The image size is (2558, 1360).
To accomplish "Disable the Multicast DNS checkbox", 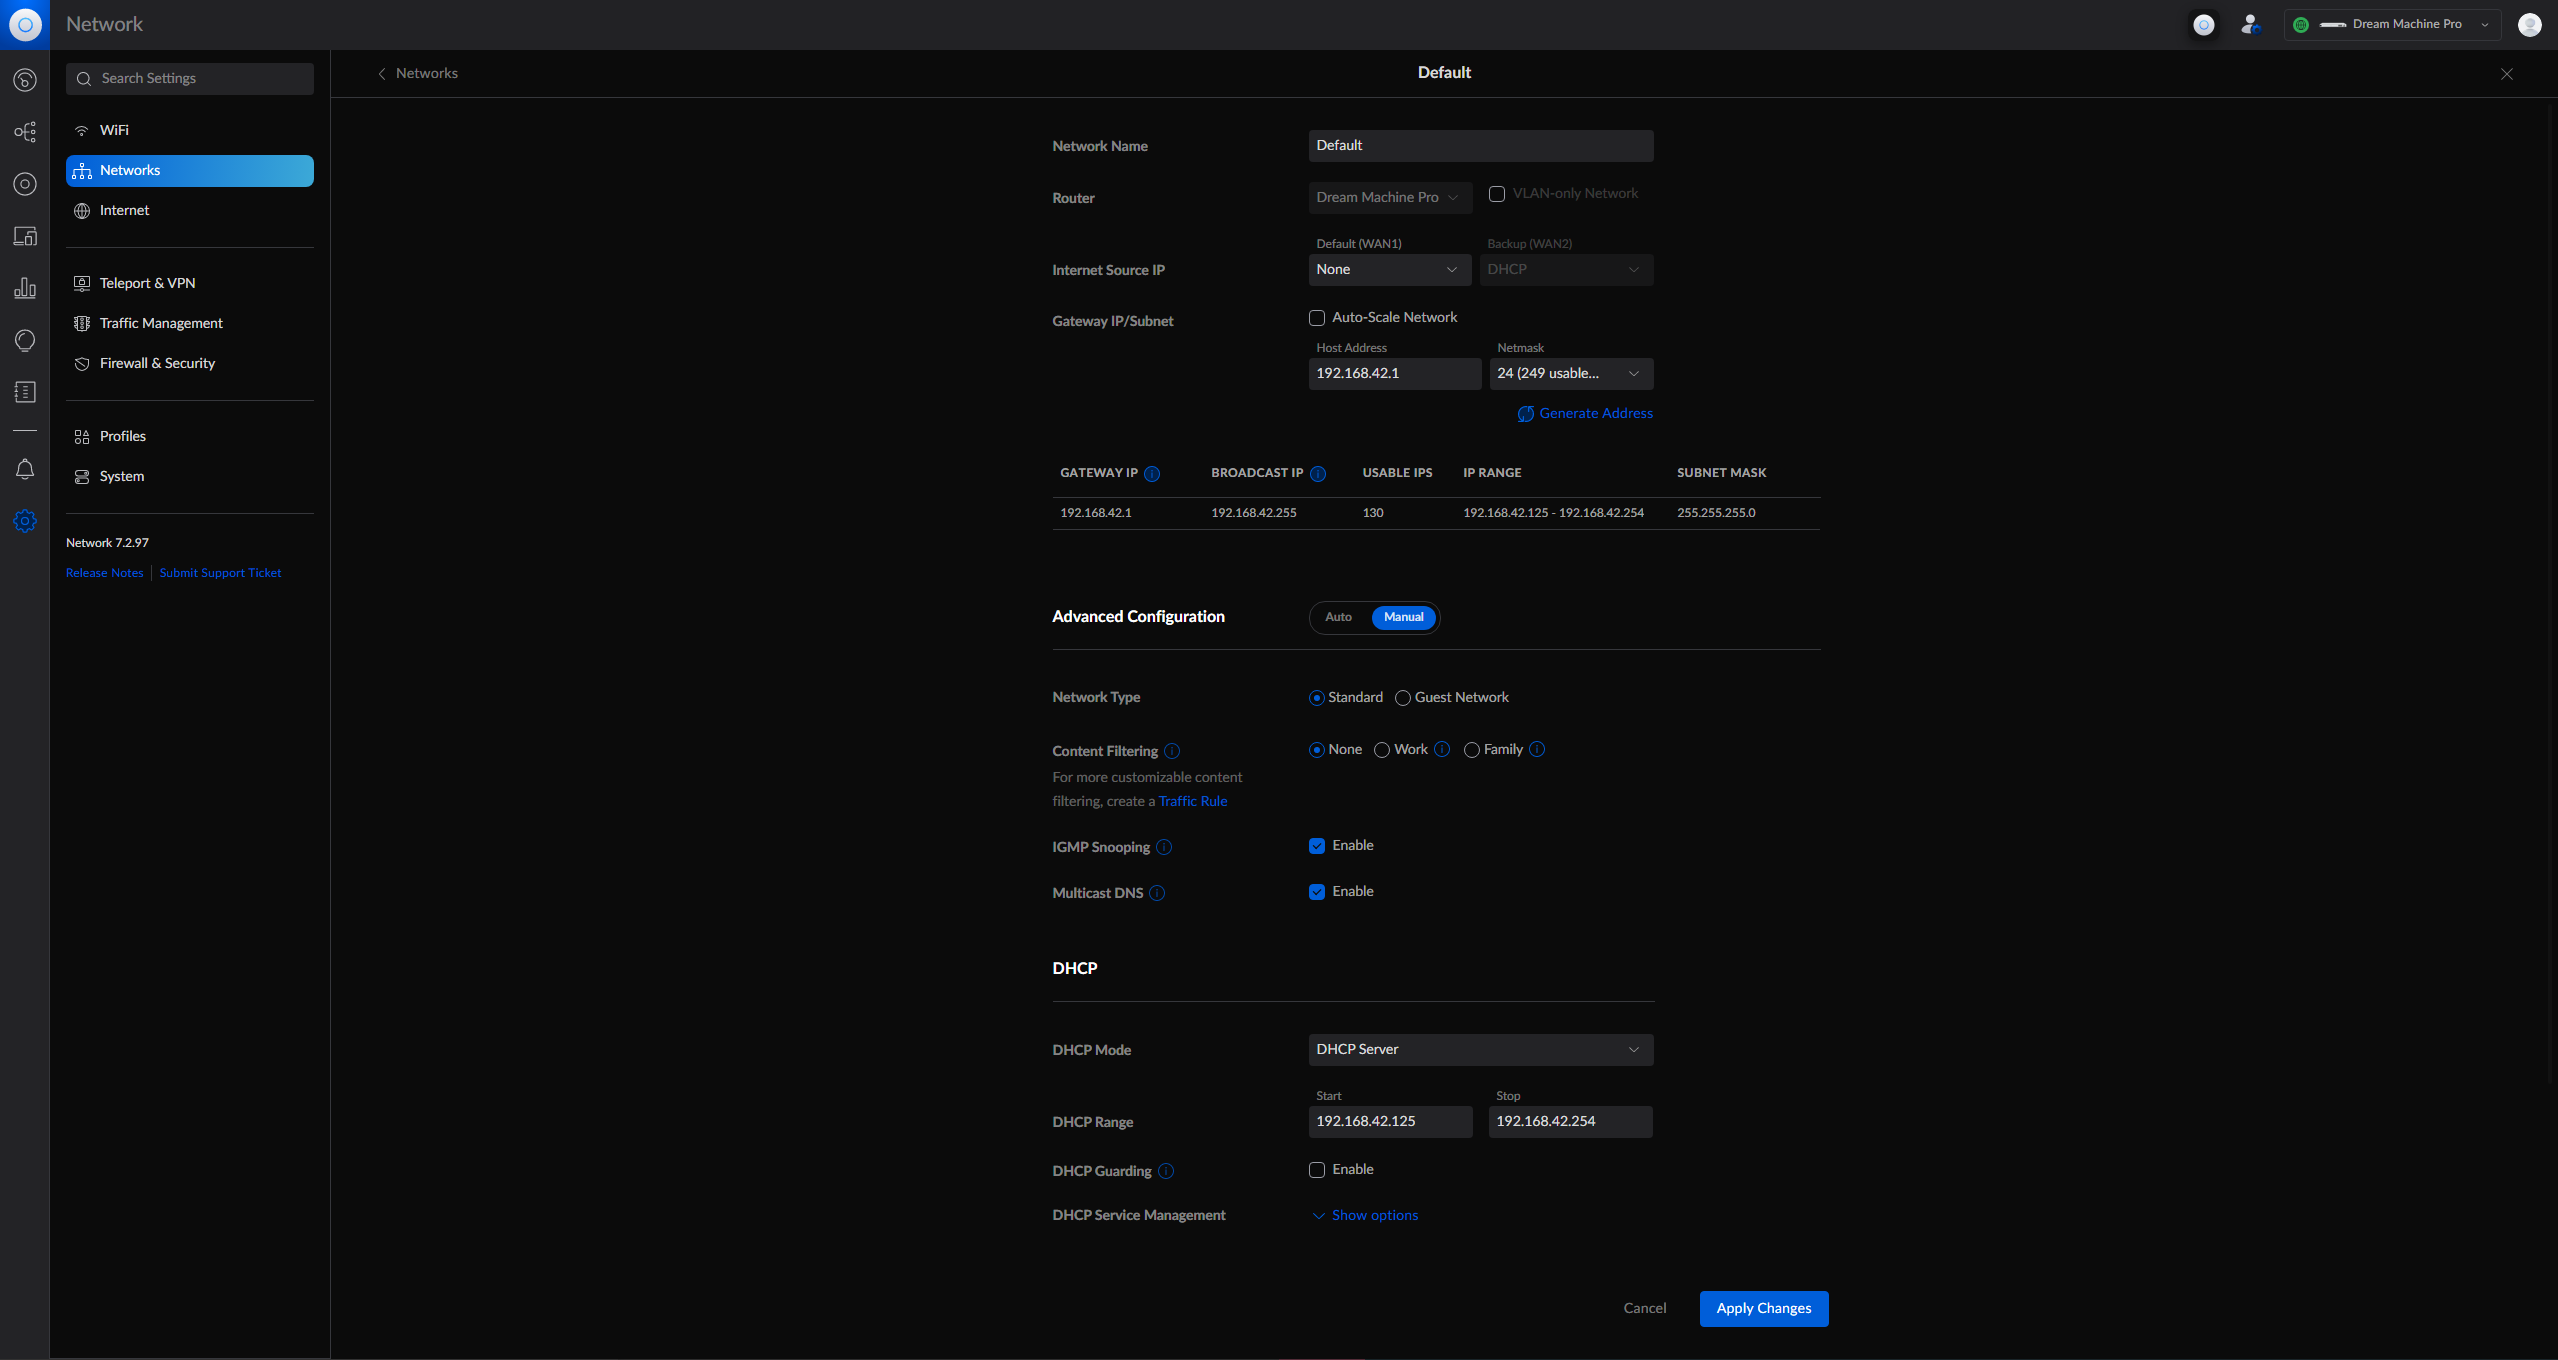I will coord(1317,892).
